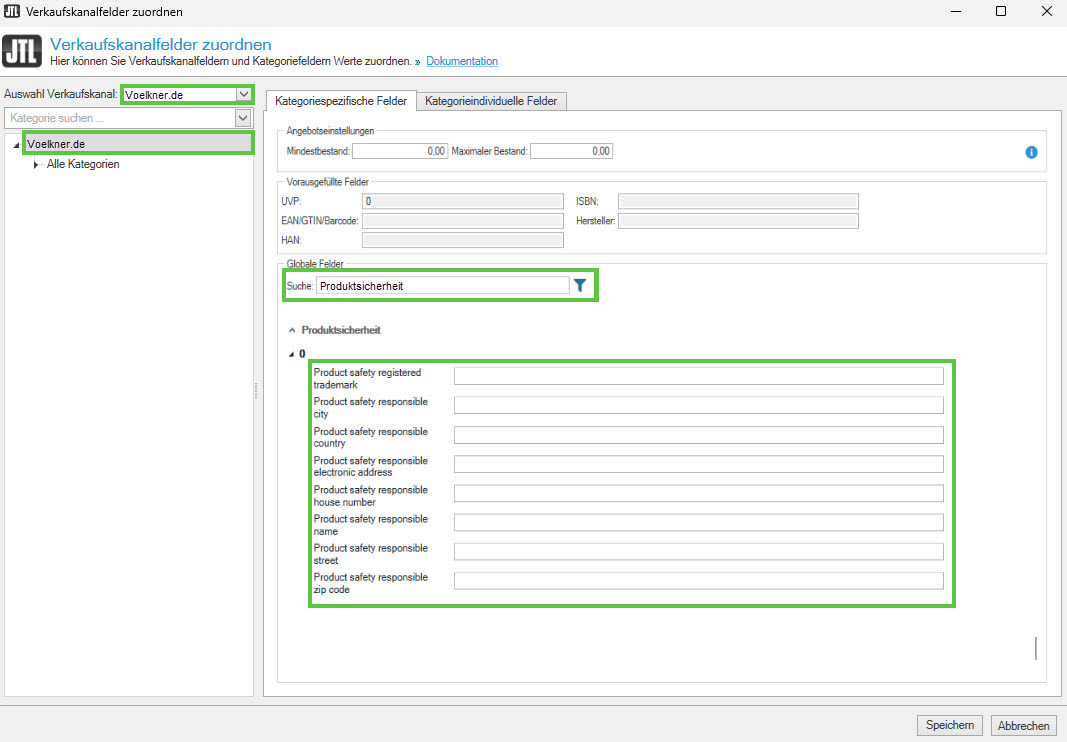Select the Kategoriespezifische Felder tab
The image size is (1067, 742).
(x=342, y=101)
